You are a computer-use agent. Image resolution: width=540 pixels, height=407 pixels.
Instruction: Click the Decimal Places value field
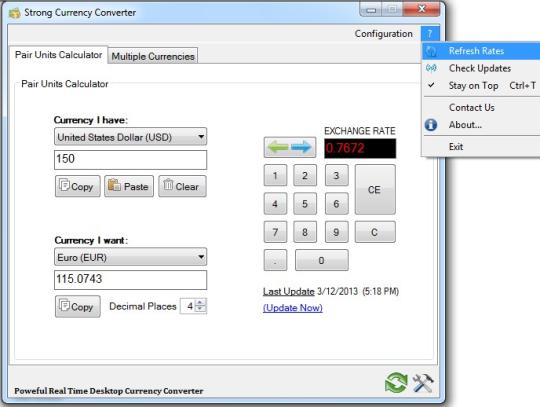click(x=188, y=306)
